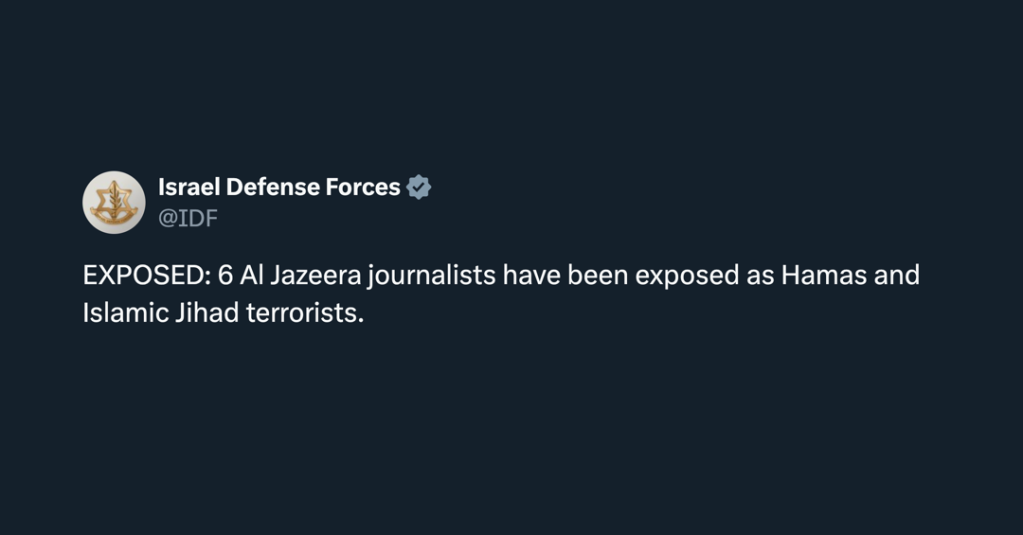The width and height of the screenshot is (1023, 535).
Task: Click the blue verified badge
Action: coord(419,187)
